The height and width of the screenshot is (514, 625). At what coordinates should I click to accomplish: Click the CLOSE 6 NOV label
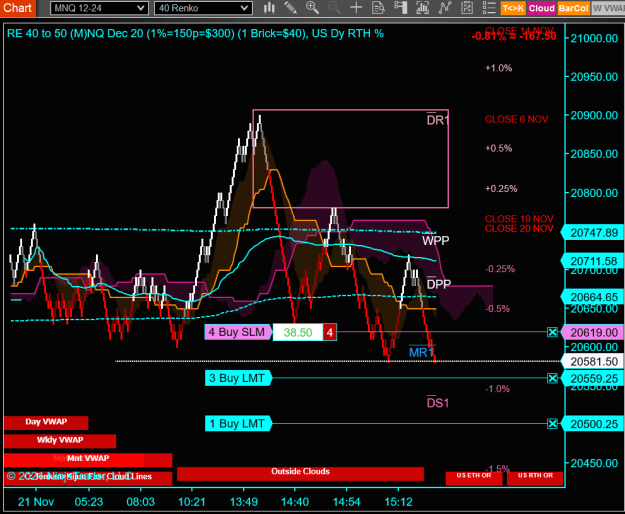pyautogui.click(x=516, y=119)
